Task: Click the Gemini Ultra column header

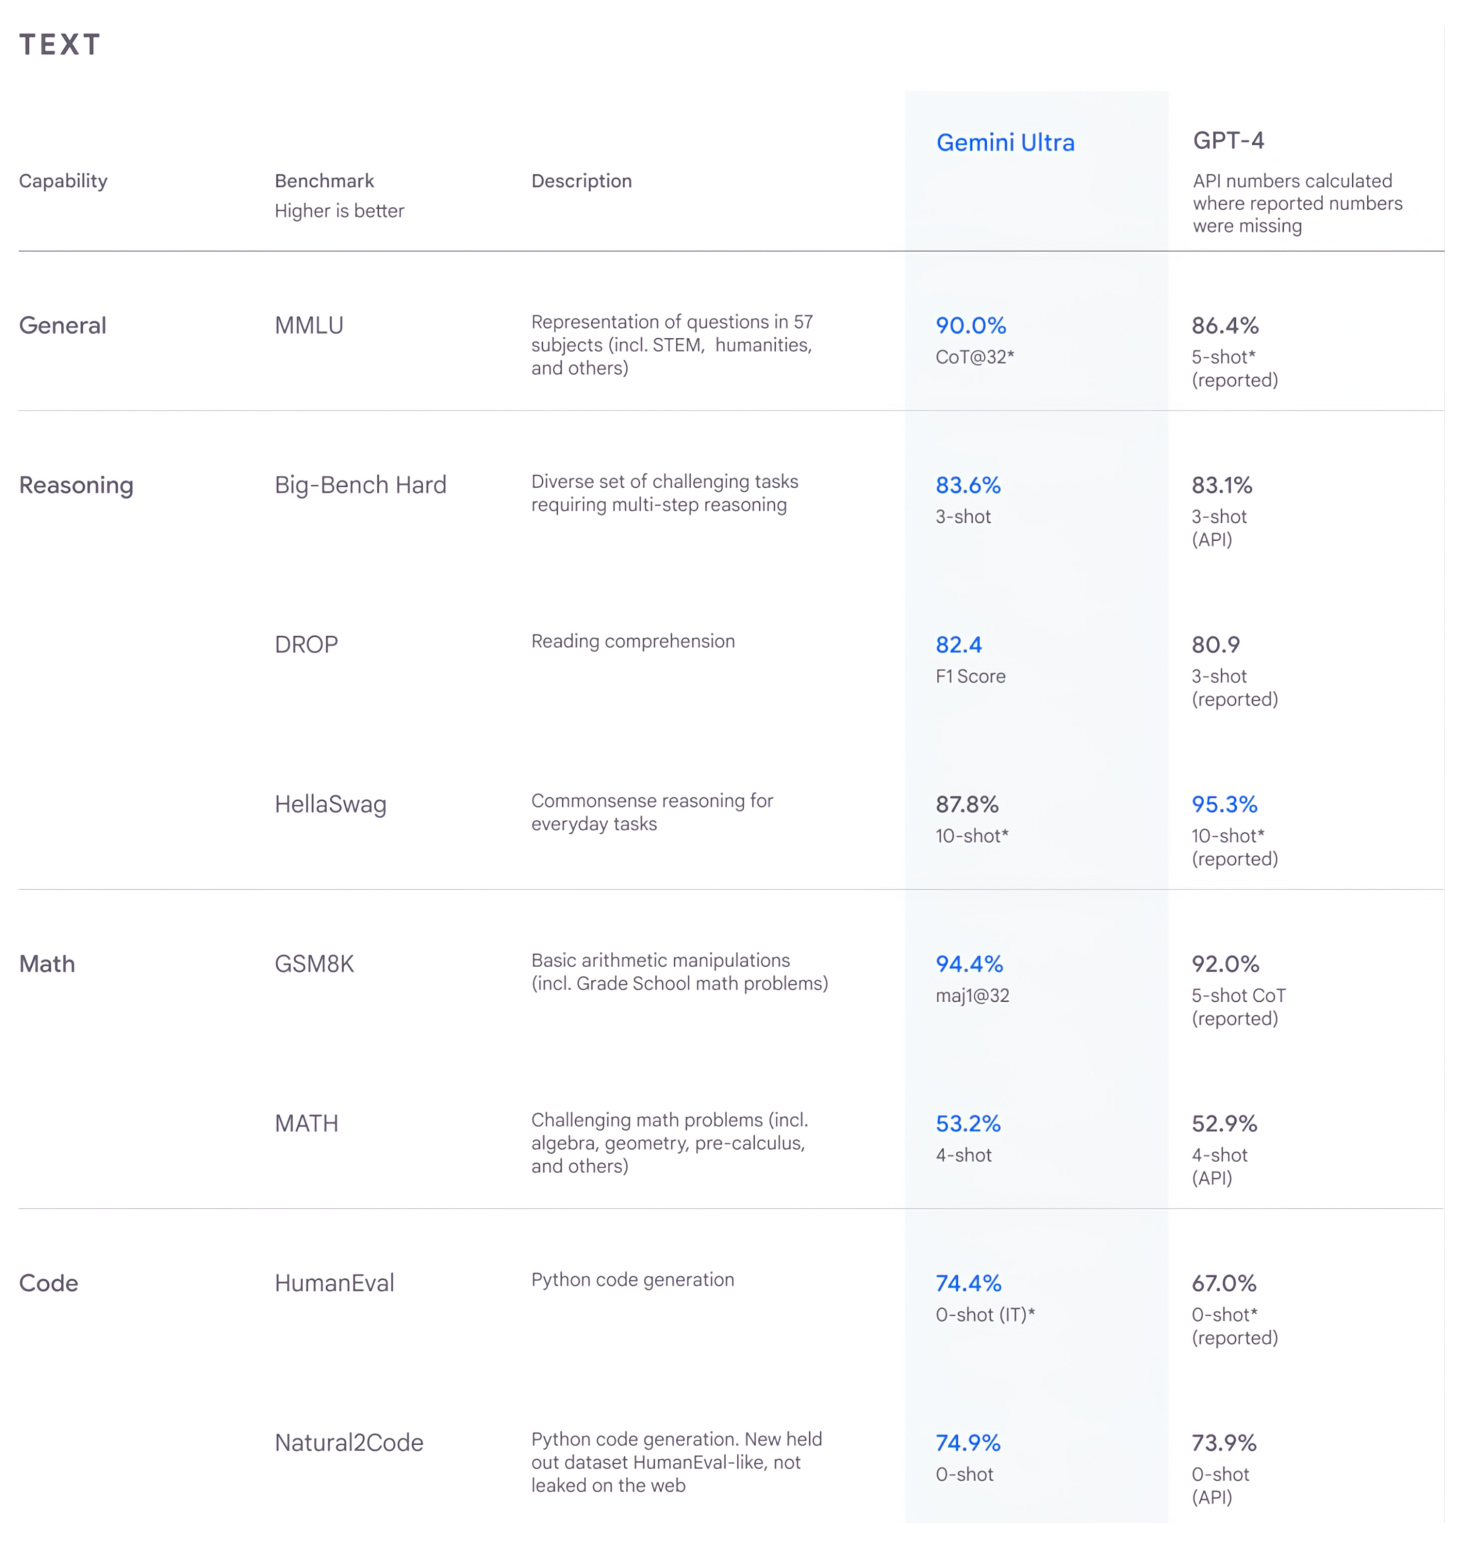Action: pyautogui.click(x=1005, y=143)
